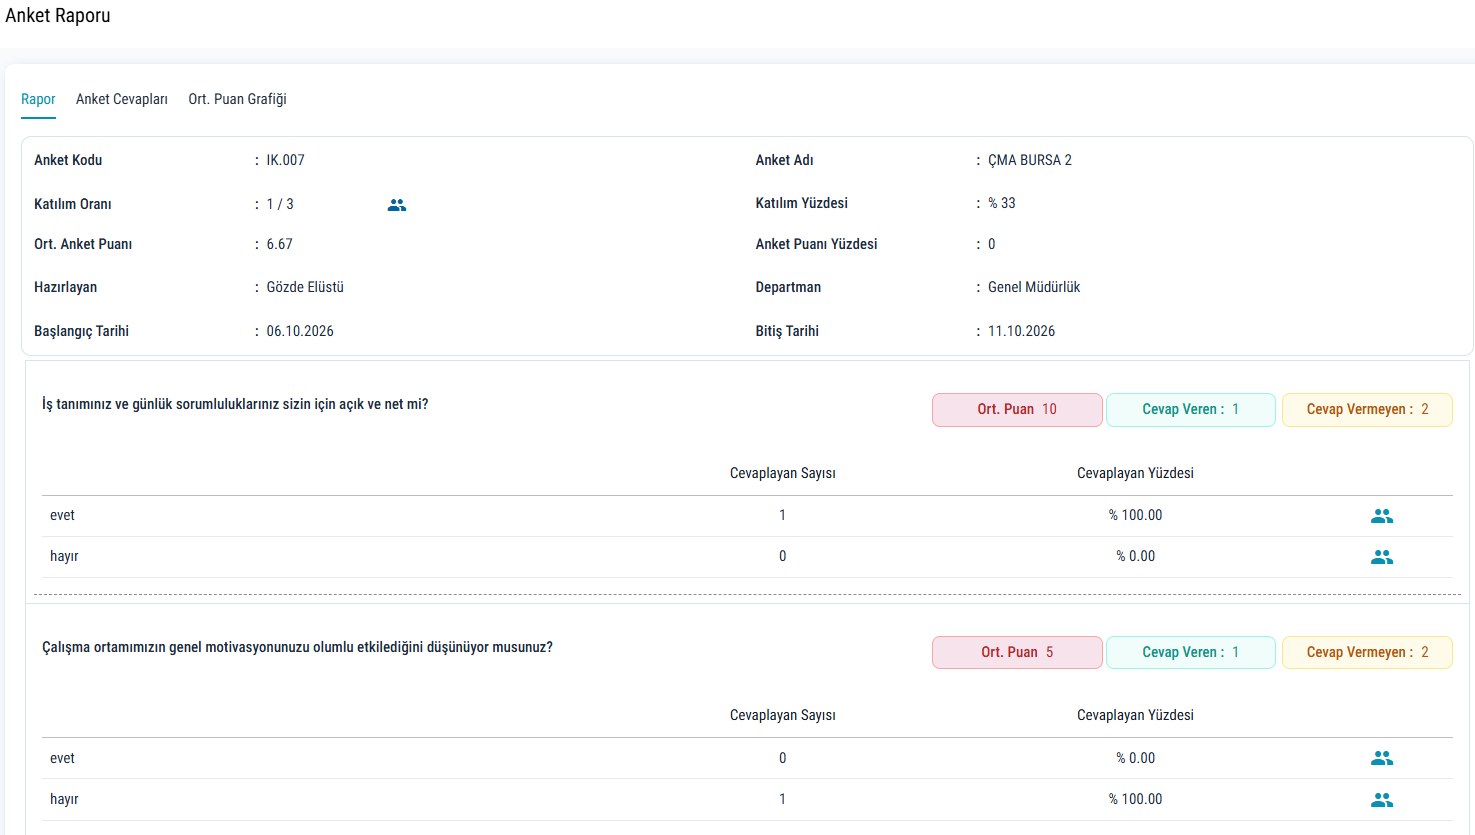The height and width of the screenshot is (835, 1475).
Task: View people icon for motivation question's hayır row
Action: pyautogui.click(x=1382, y=800)
